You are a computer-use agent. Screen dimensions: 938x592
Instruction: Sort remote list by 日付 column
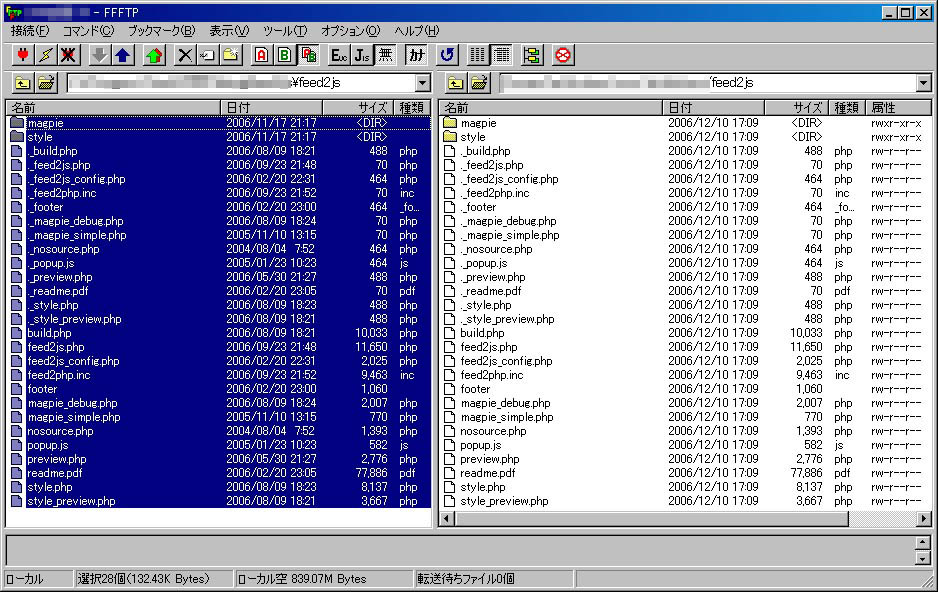(x=714, y=108)
